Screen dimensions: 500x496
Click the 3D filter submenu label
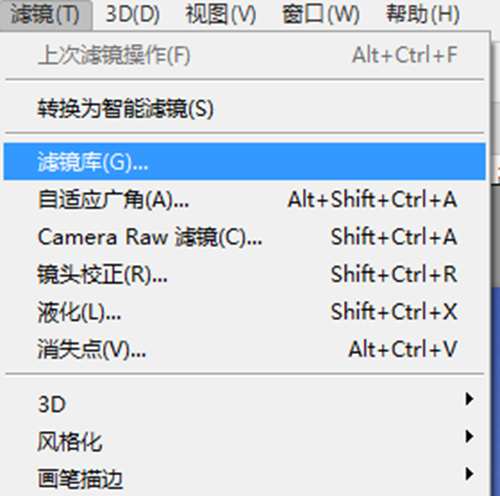click(x=52, y=405)
